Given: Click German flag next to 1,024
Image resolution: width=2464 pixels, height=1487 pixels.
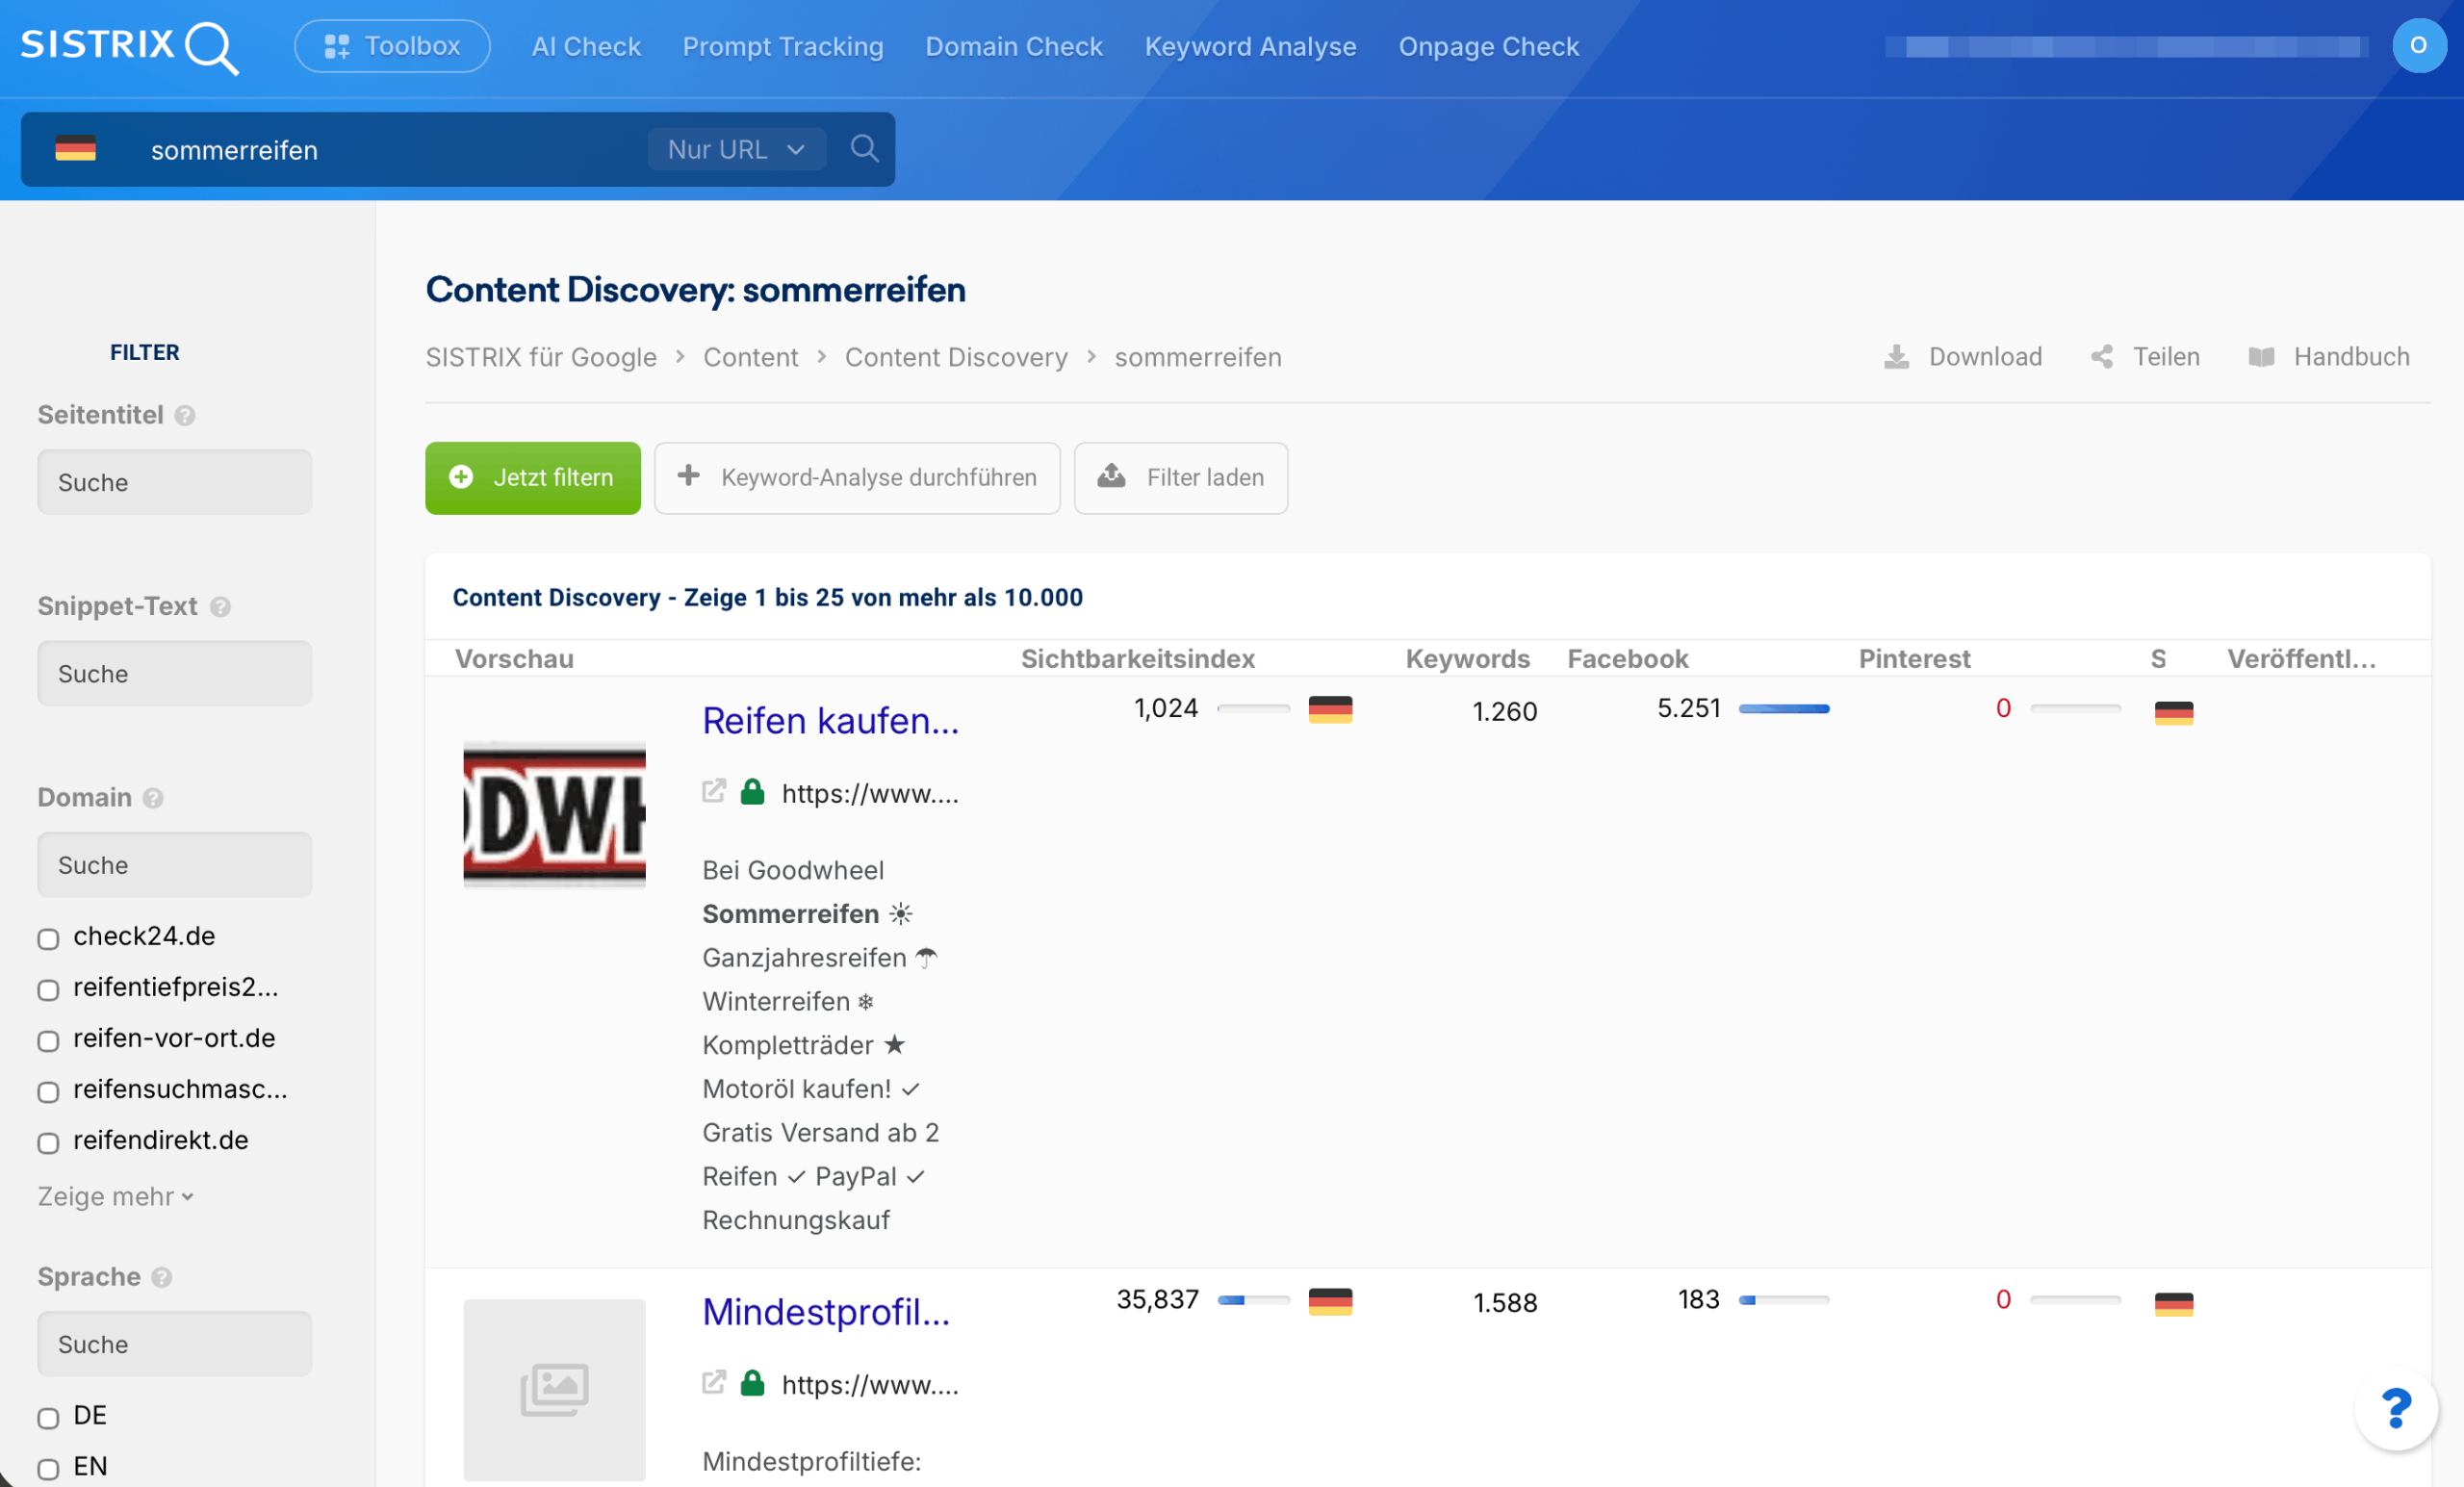Looking at the screenshot, I should (x=1330, y=709).
